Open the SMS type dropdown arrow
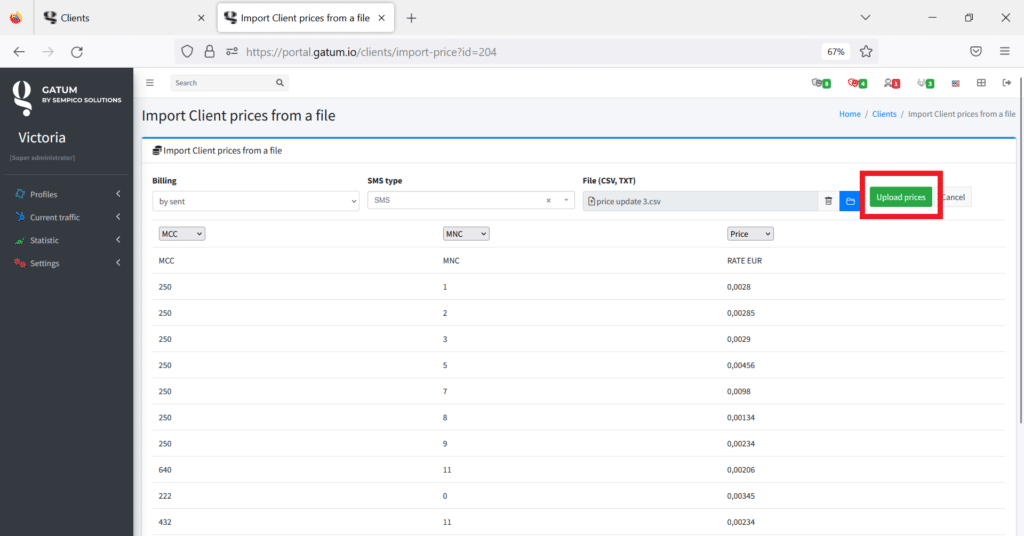Screen dimensions: 1024x536 pos(566,200)
